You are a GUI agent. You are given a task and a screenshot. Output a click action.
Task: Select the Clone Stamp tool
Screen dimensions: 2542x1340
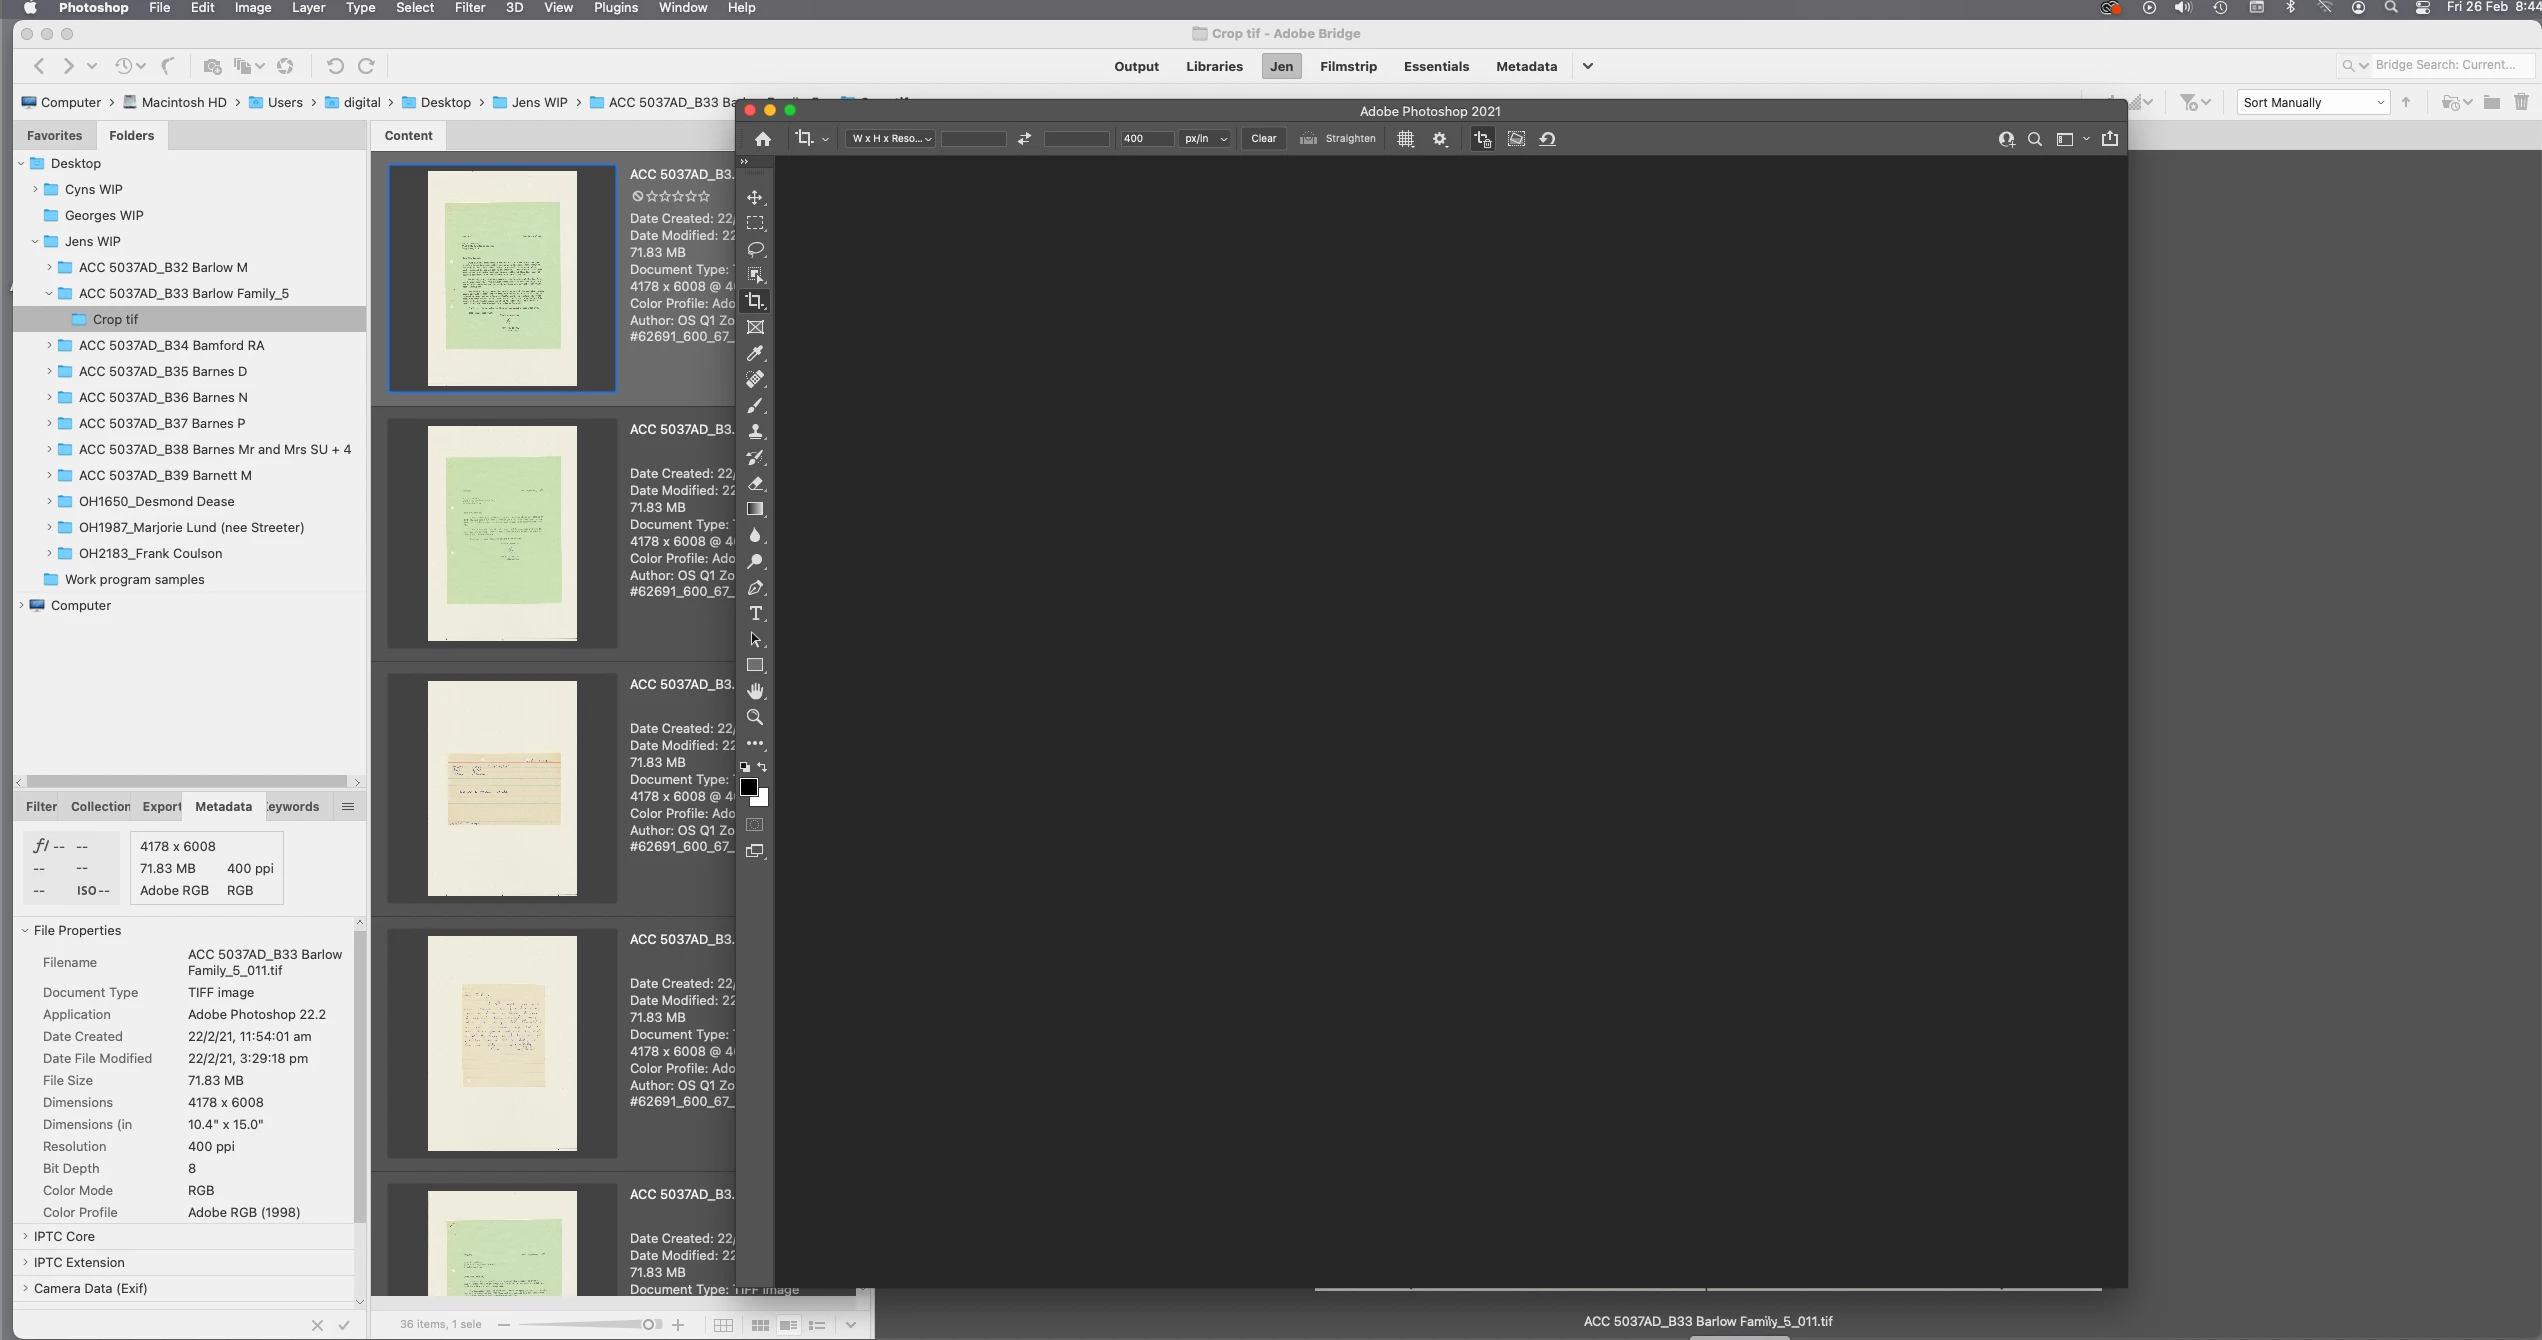click(755, 431)
